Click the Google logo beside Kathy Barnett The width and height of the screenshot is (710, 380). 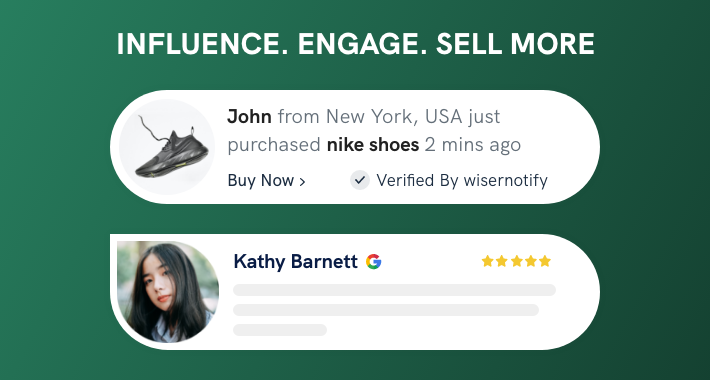374,262
